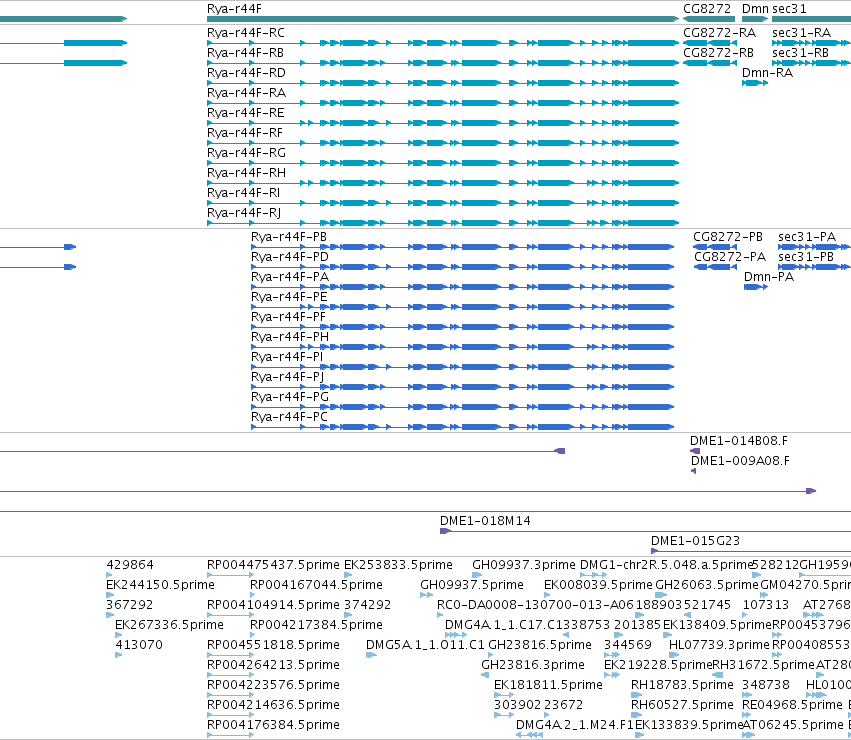Select EST RP004176384.5prime

(x=273, y=726)
